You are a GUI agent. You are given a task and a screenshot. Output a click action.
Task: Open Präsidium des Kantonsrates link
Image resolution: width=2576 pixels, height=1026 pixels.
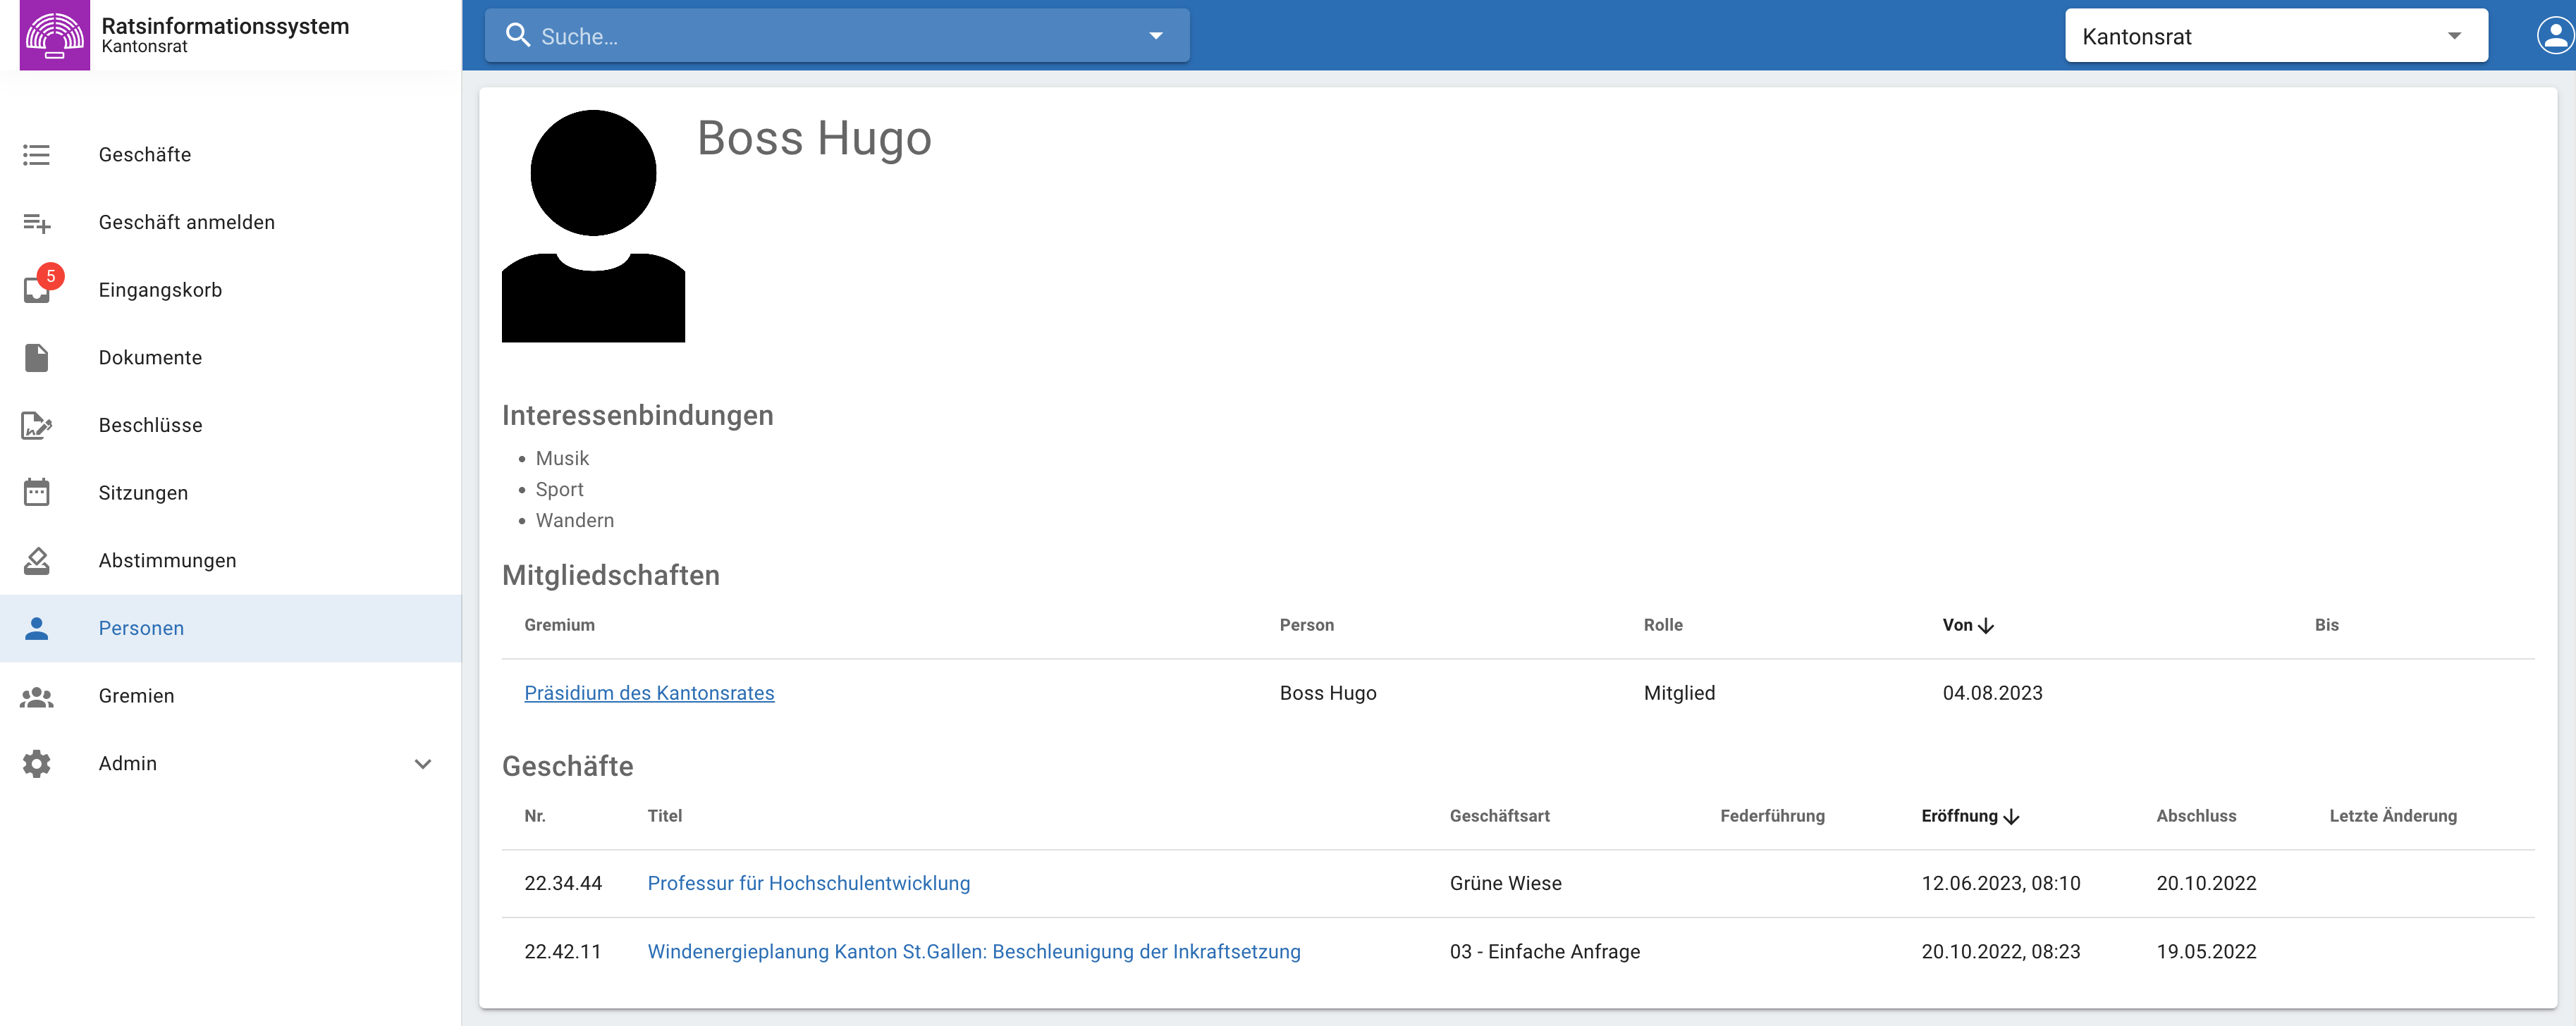[x=649, y=693]
